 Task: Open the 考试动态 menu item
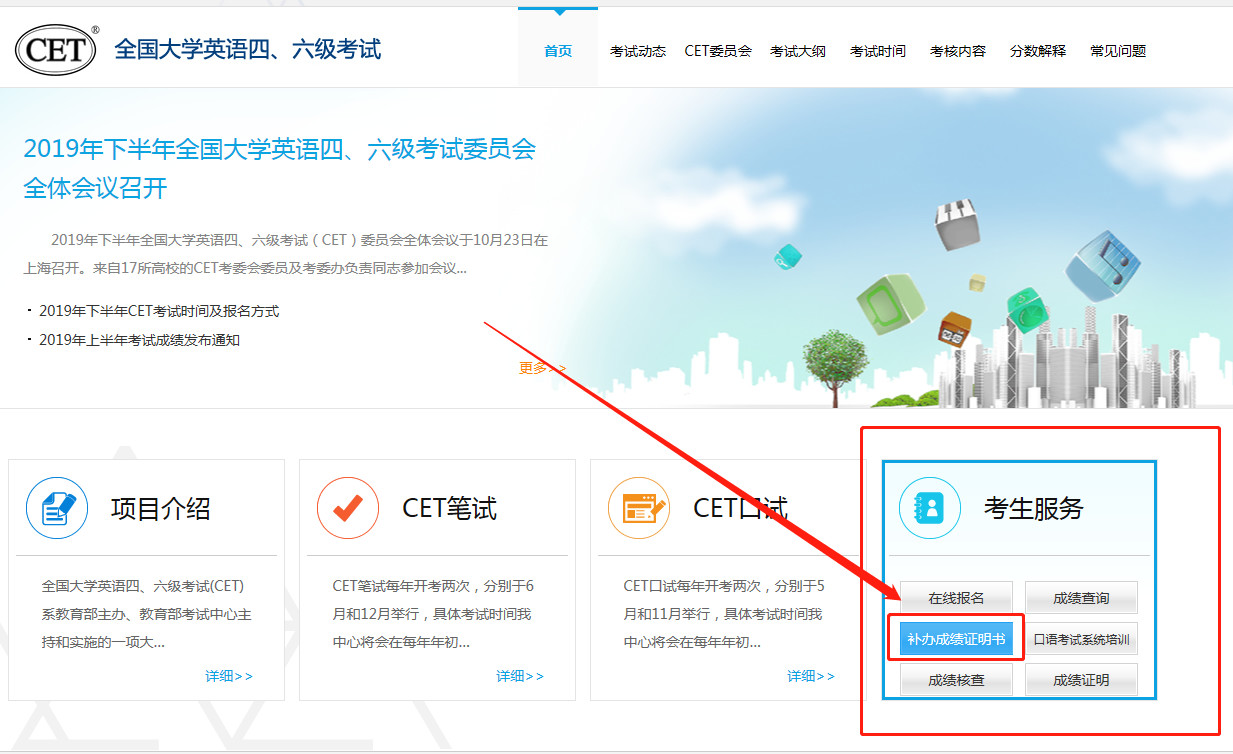tap(638, 51)
